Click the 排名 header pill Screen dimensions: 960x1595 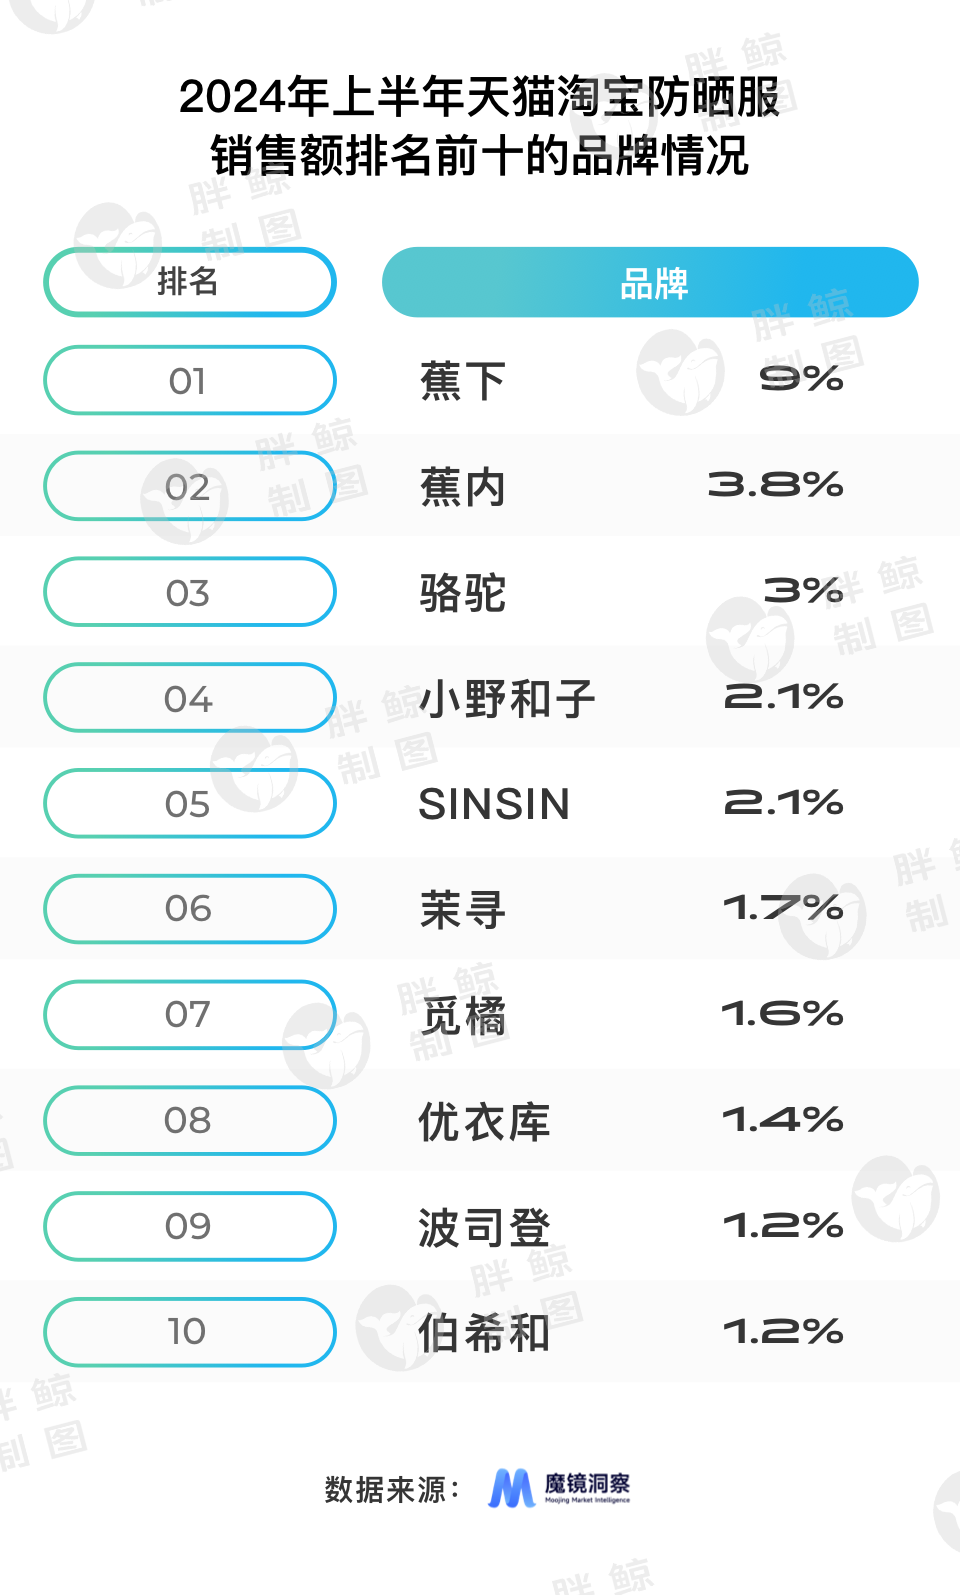pos(189,282)
